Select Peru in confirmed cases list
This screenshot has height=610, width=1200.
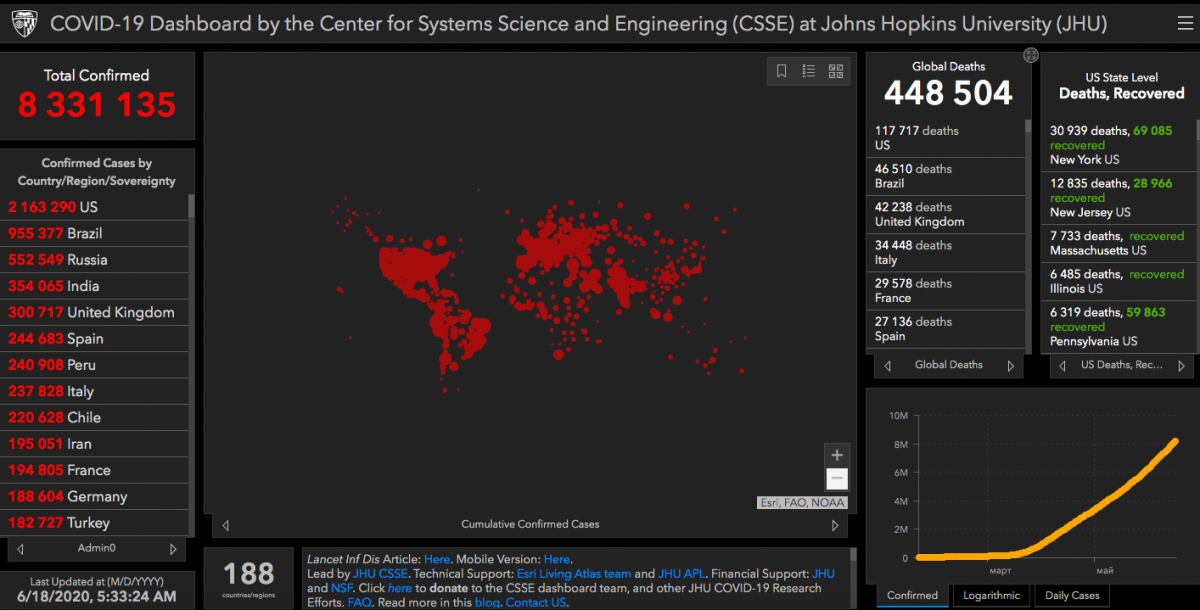94,365
